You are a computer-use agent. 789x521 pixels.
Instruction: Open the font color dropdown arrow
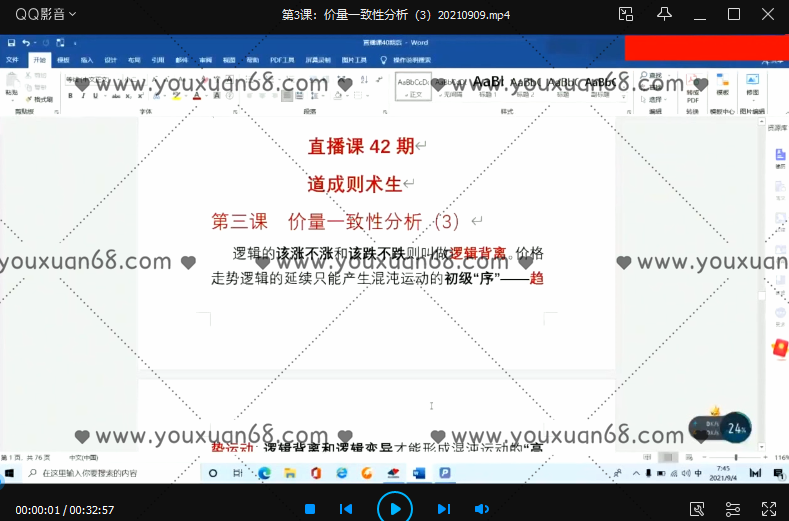(x=205, y=96)
